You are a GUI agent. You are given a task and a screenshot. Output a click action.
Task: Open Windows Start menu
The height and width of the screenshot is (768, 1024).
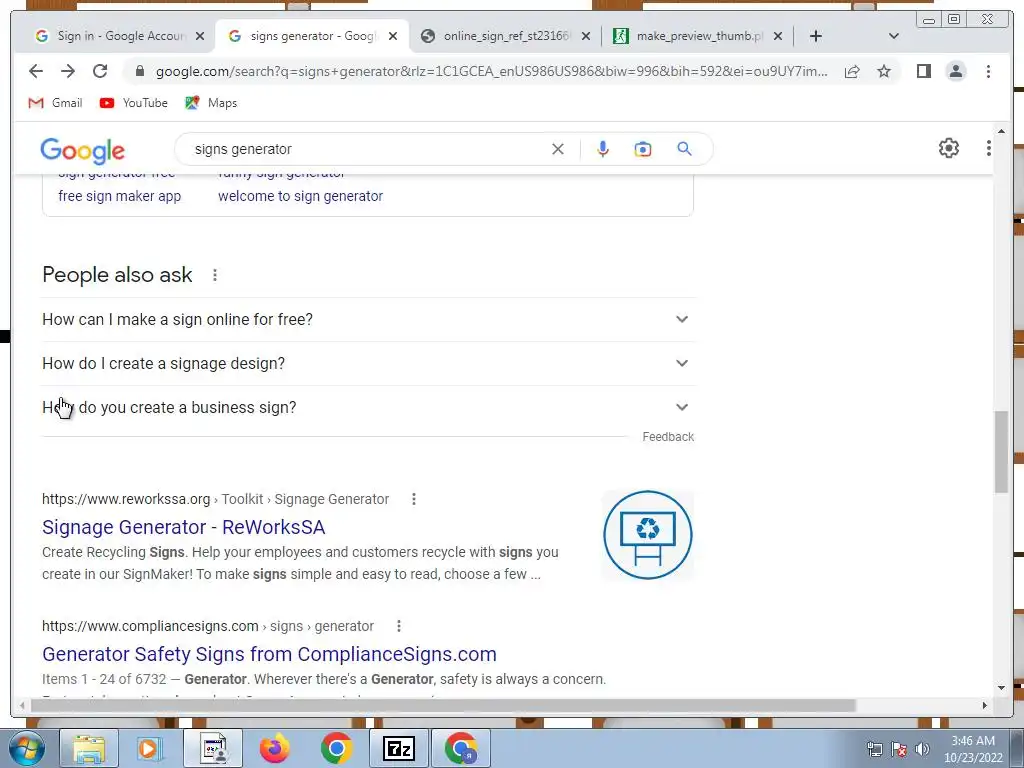[26, 748]
